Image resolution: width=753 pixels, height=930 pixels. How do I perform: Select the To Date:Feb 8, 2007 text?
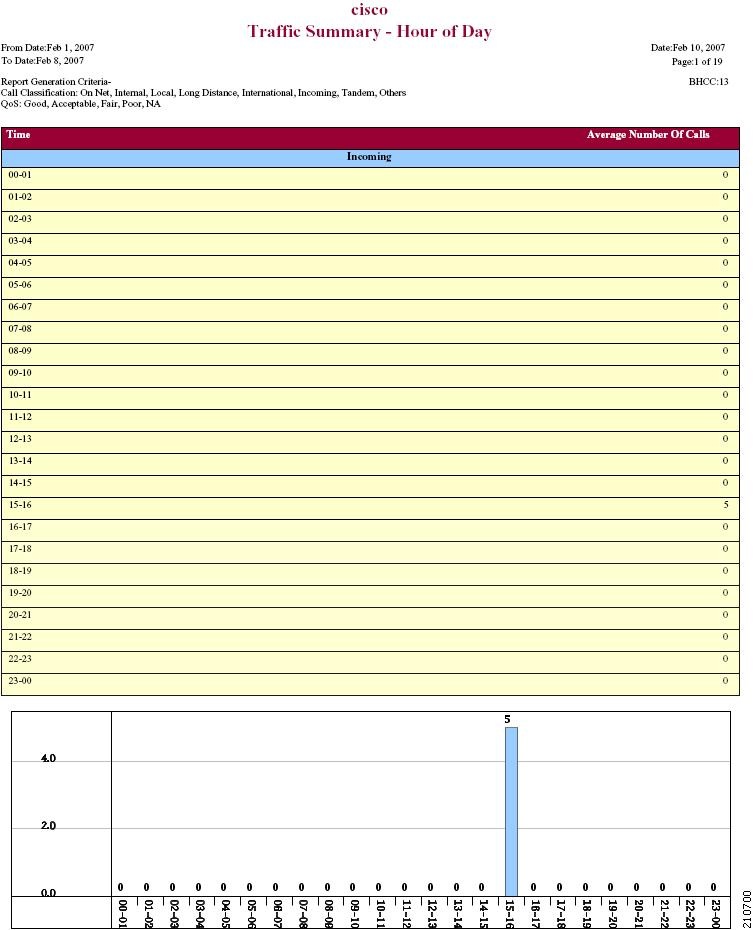(x=43, y=60)
